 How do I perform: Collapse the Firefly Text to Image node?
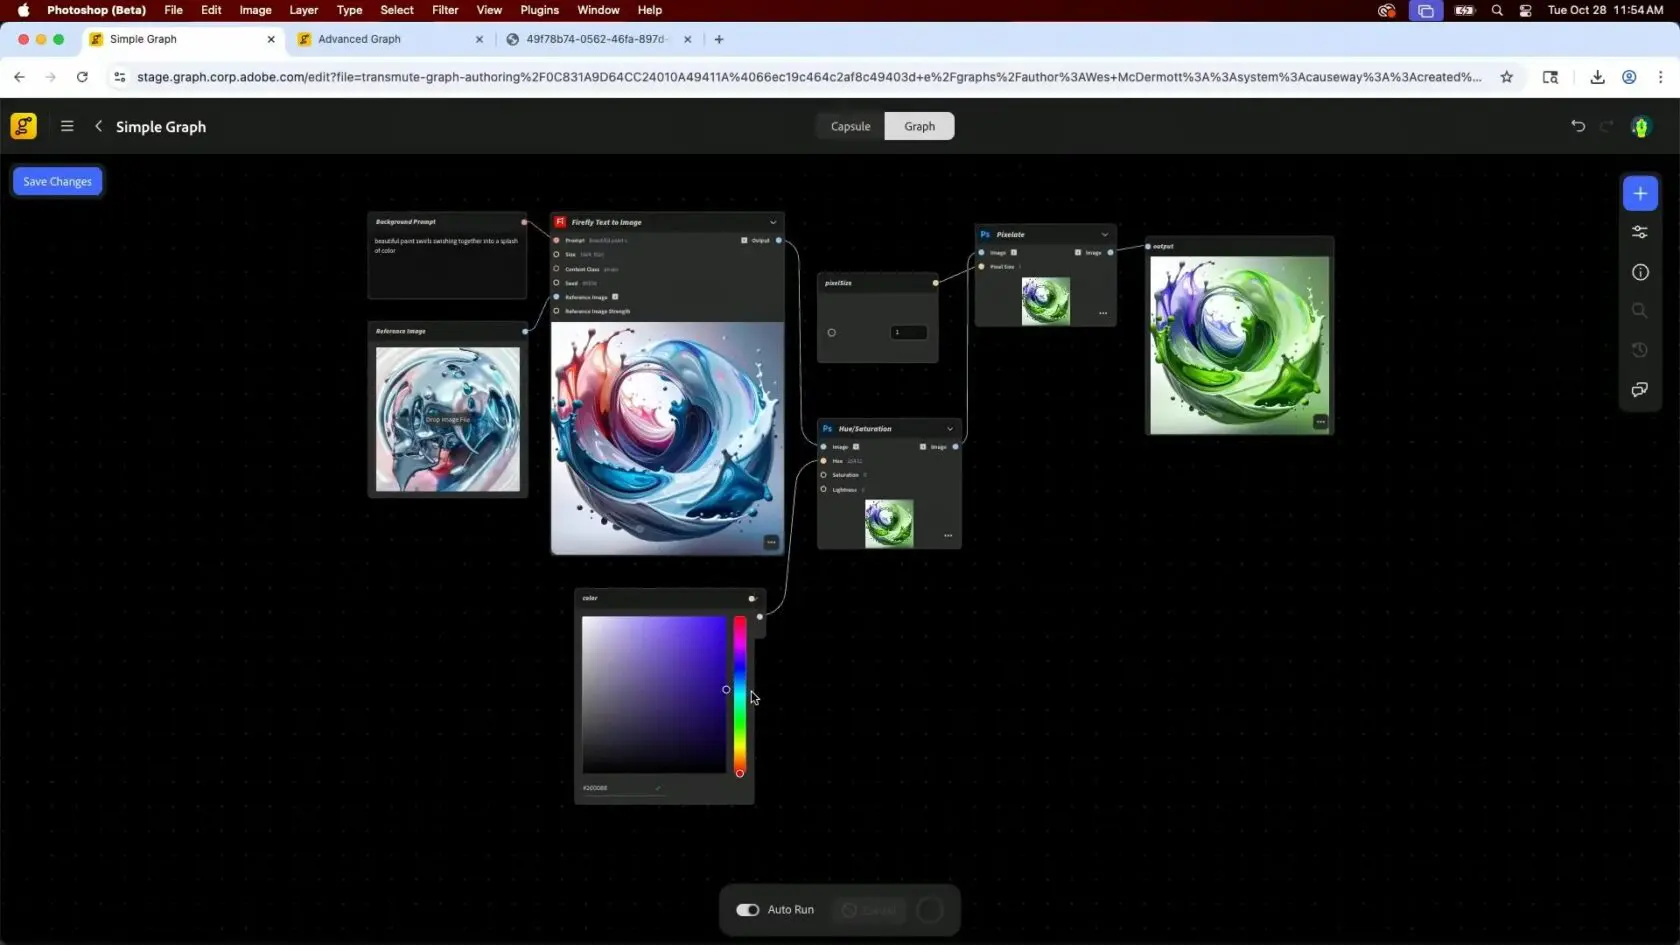pyautogui.click(x=773, y=222)
